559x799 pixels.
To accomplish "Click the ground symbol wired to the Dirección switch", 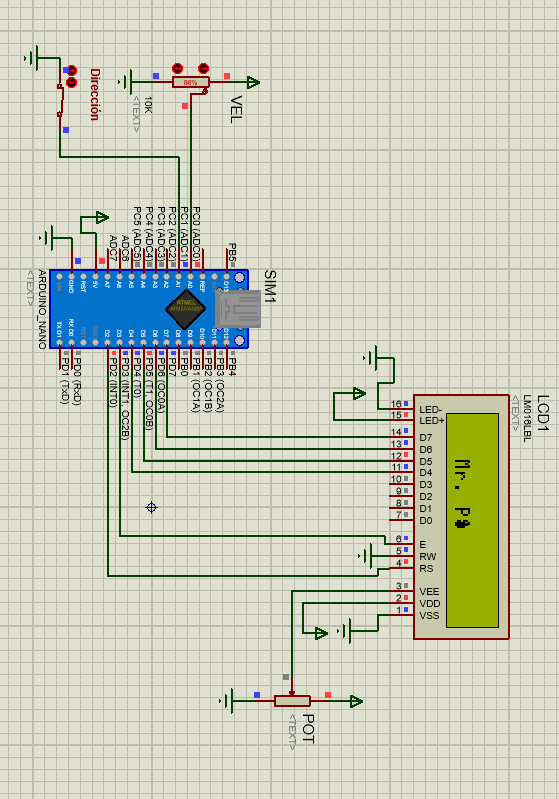I will click(x=32, y=58).
